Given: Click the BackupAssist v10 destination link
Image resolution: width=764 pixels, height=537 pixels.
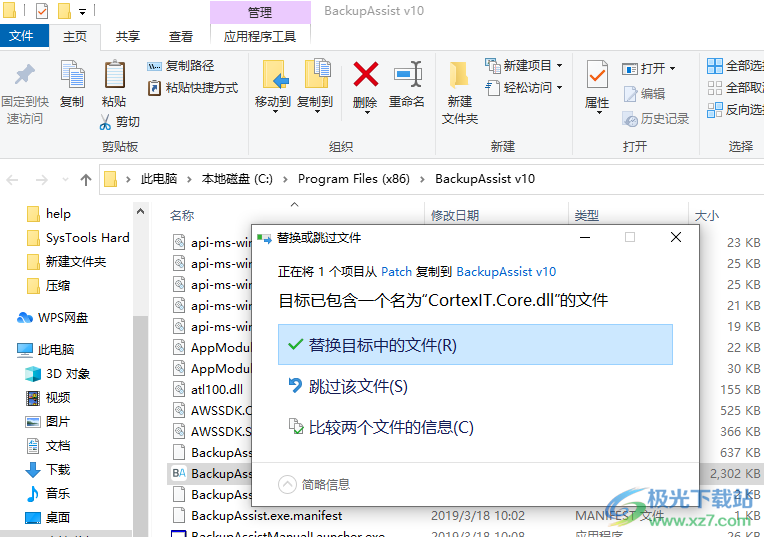Looking at the screenshot, I should [x=506, y=271].
